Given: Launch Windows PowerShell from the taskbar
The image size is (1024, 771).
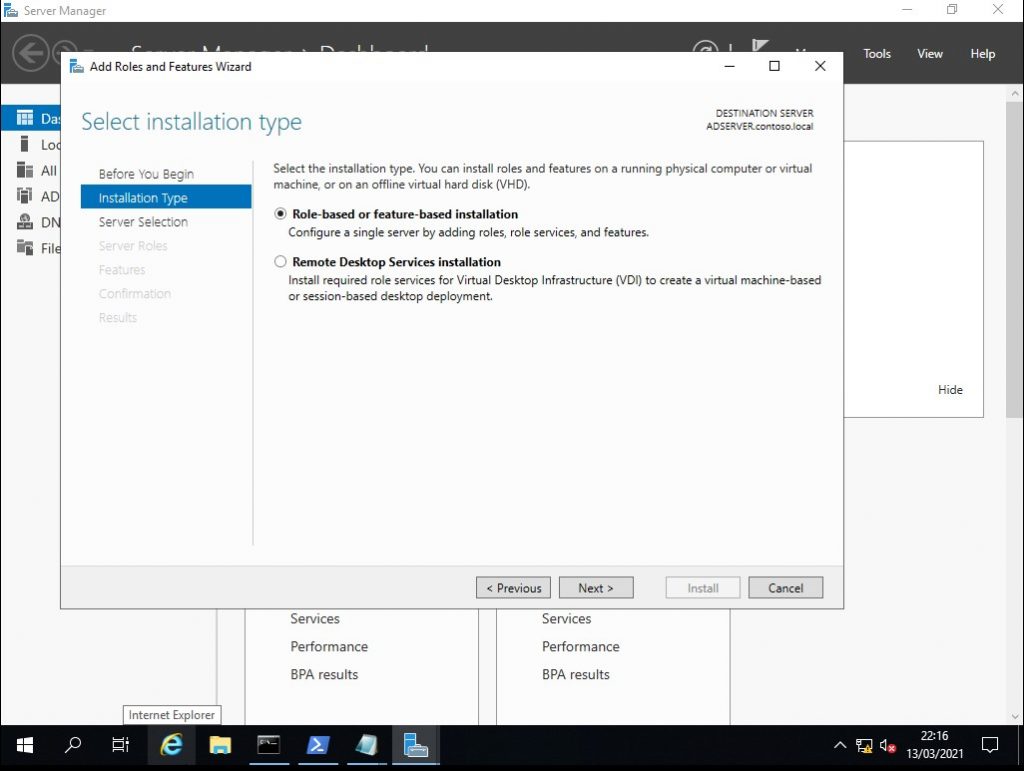Looking at the screenshot, I should (317, 745).
